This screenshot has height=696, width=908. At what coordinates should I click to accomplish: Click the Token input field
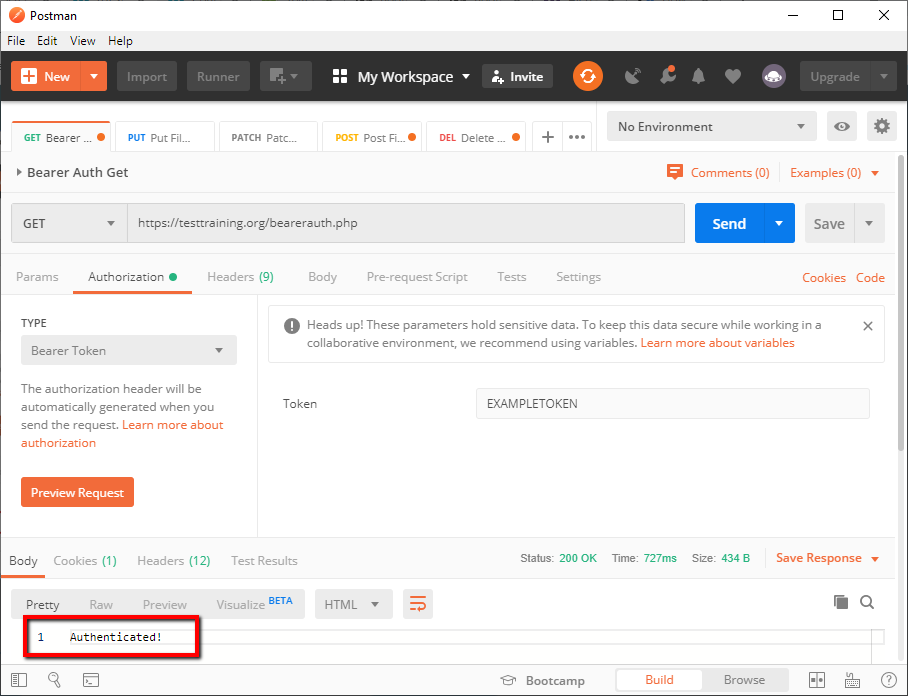pyautogui.click(x=672, y=404)
